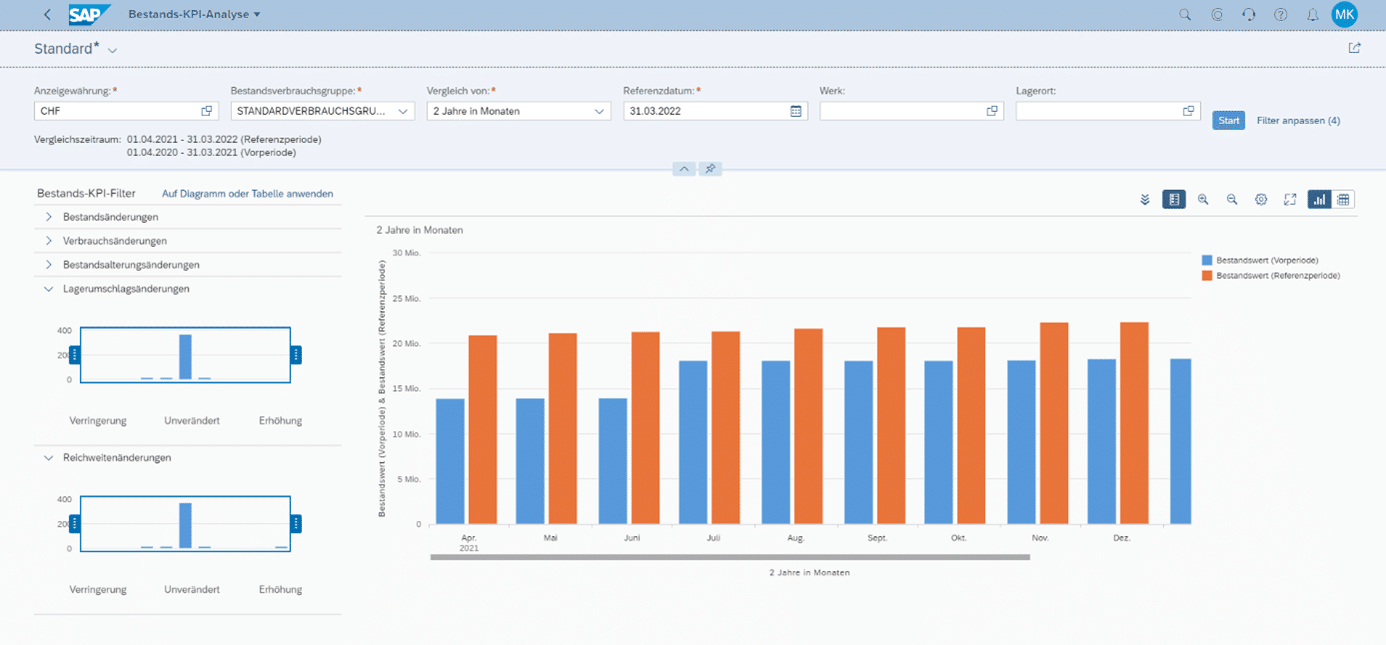Click the chart's horizontal scrollbar
The image size is (1386, 645).
tap(730, 557)
